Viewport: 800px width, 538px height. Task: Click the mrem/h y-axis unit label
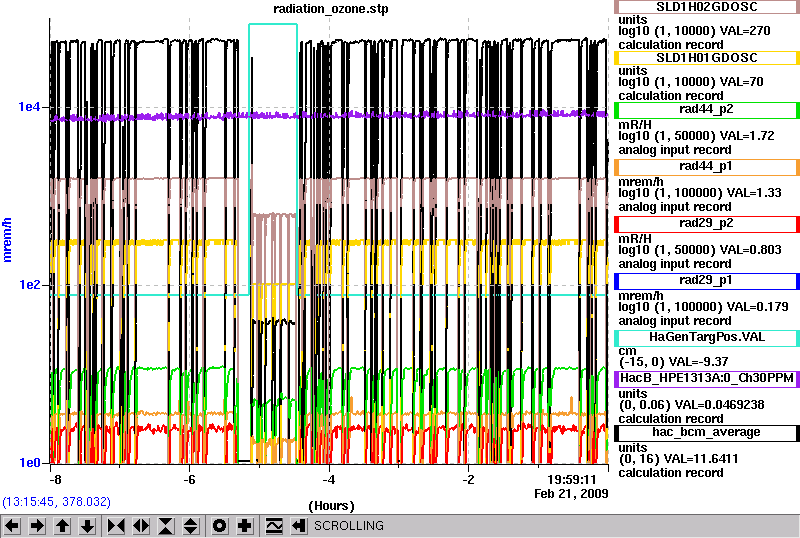tap(7, 240)
